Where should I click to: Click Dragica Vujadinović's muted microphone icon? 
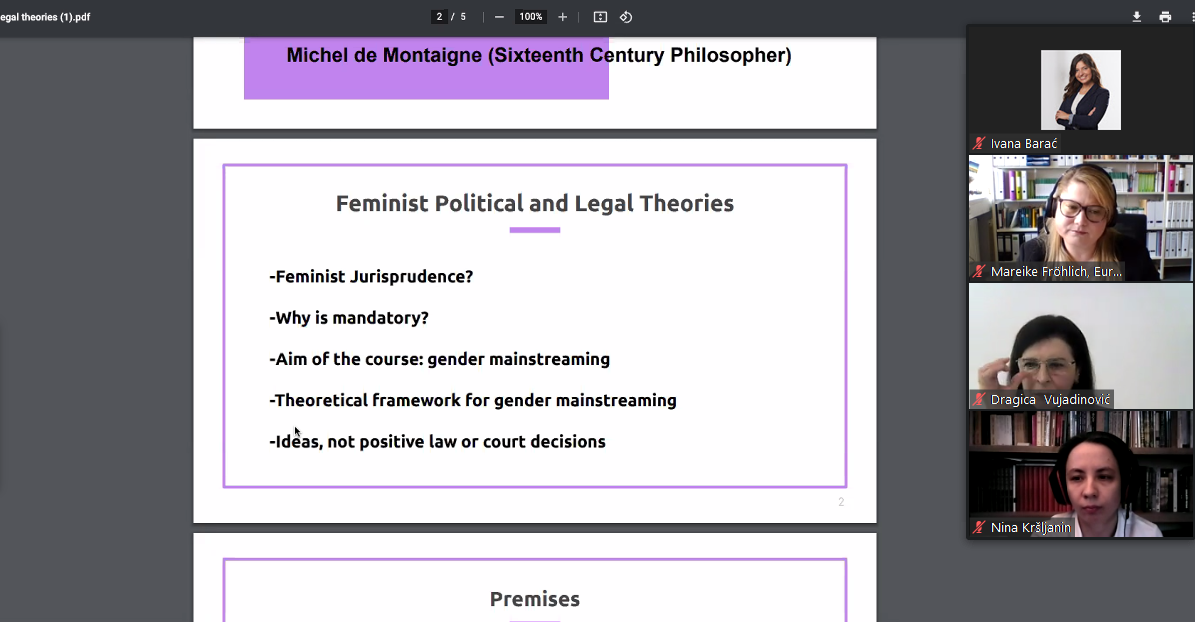(980, 400)
